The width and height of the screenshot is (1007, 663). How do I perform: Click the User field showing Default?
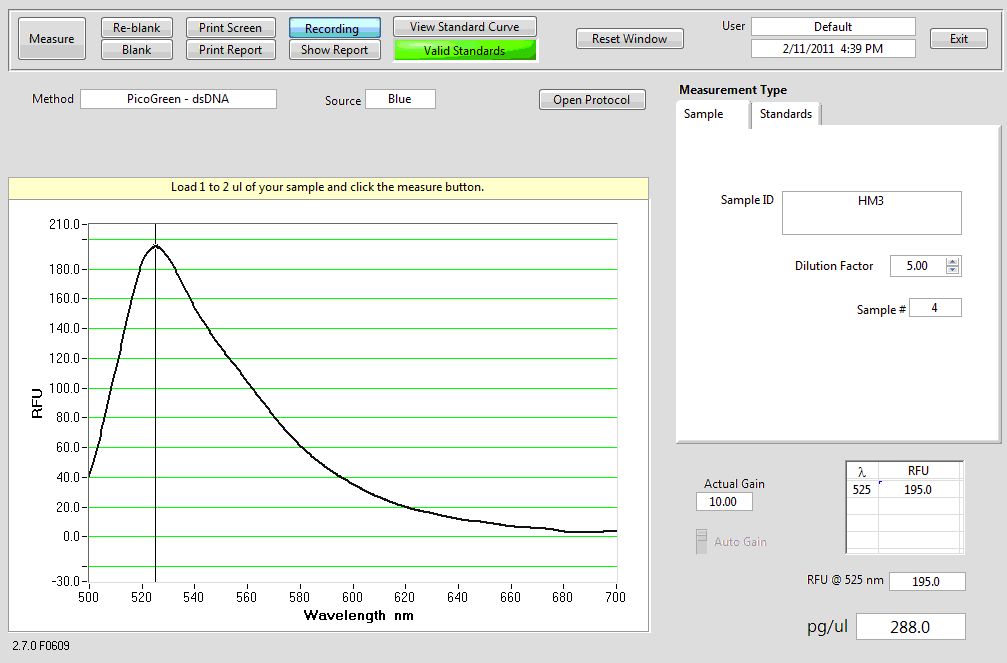(833, 26)
